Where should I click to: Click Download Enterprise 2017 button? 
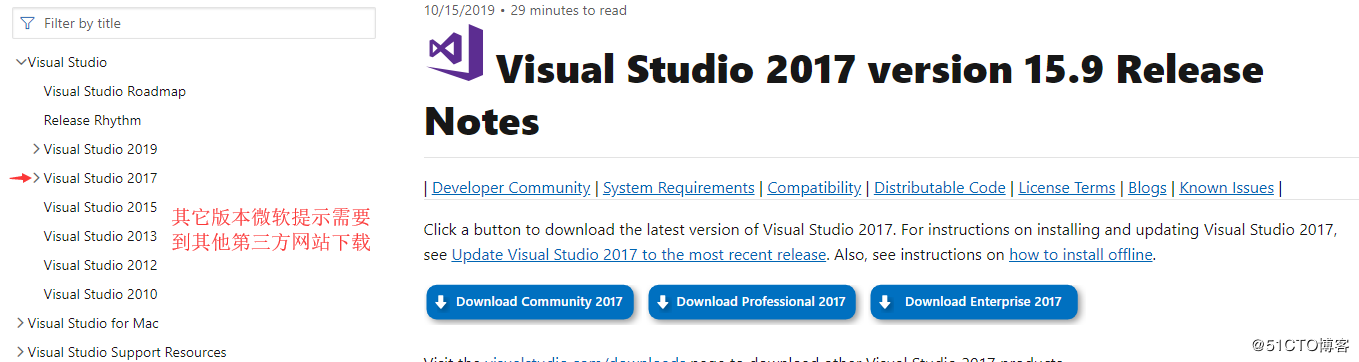click(974, 302)
